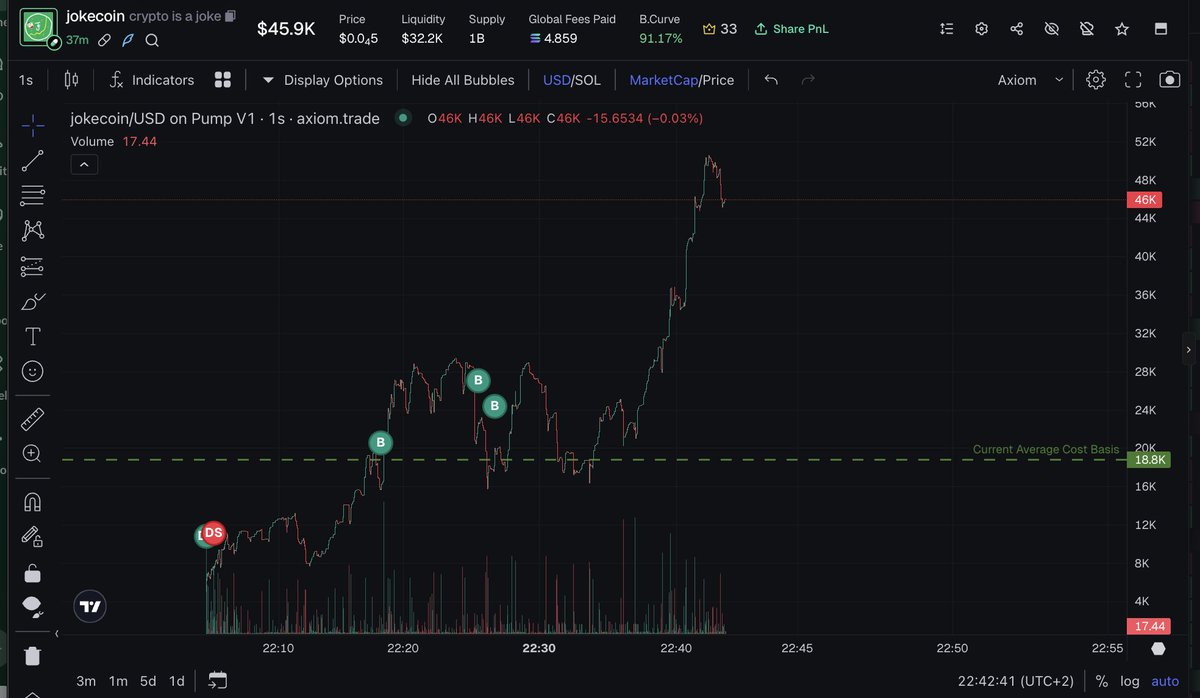The width and height of the screenshot is (1200, 698).
Task: Open the 1s interval selector
Action: 26,80
